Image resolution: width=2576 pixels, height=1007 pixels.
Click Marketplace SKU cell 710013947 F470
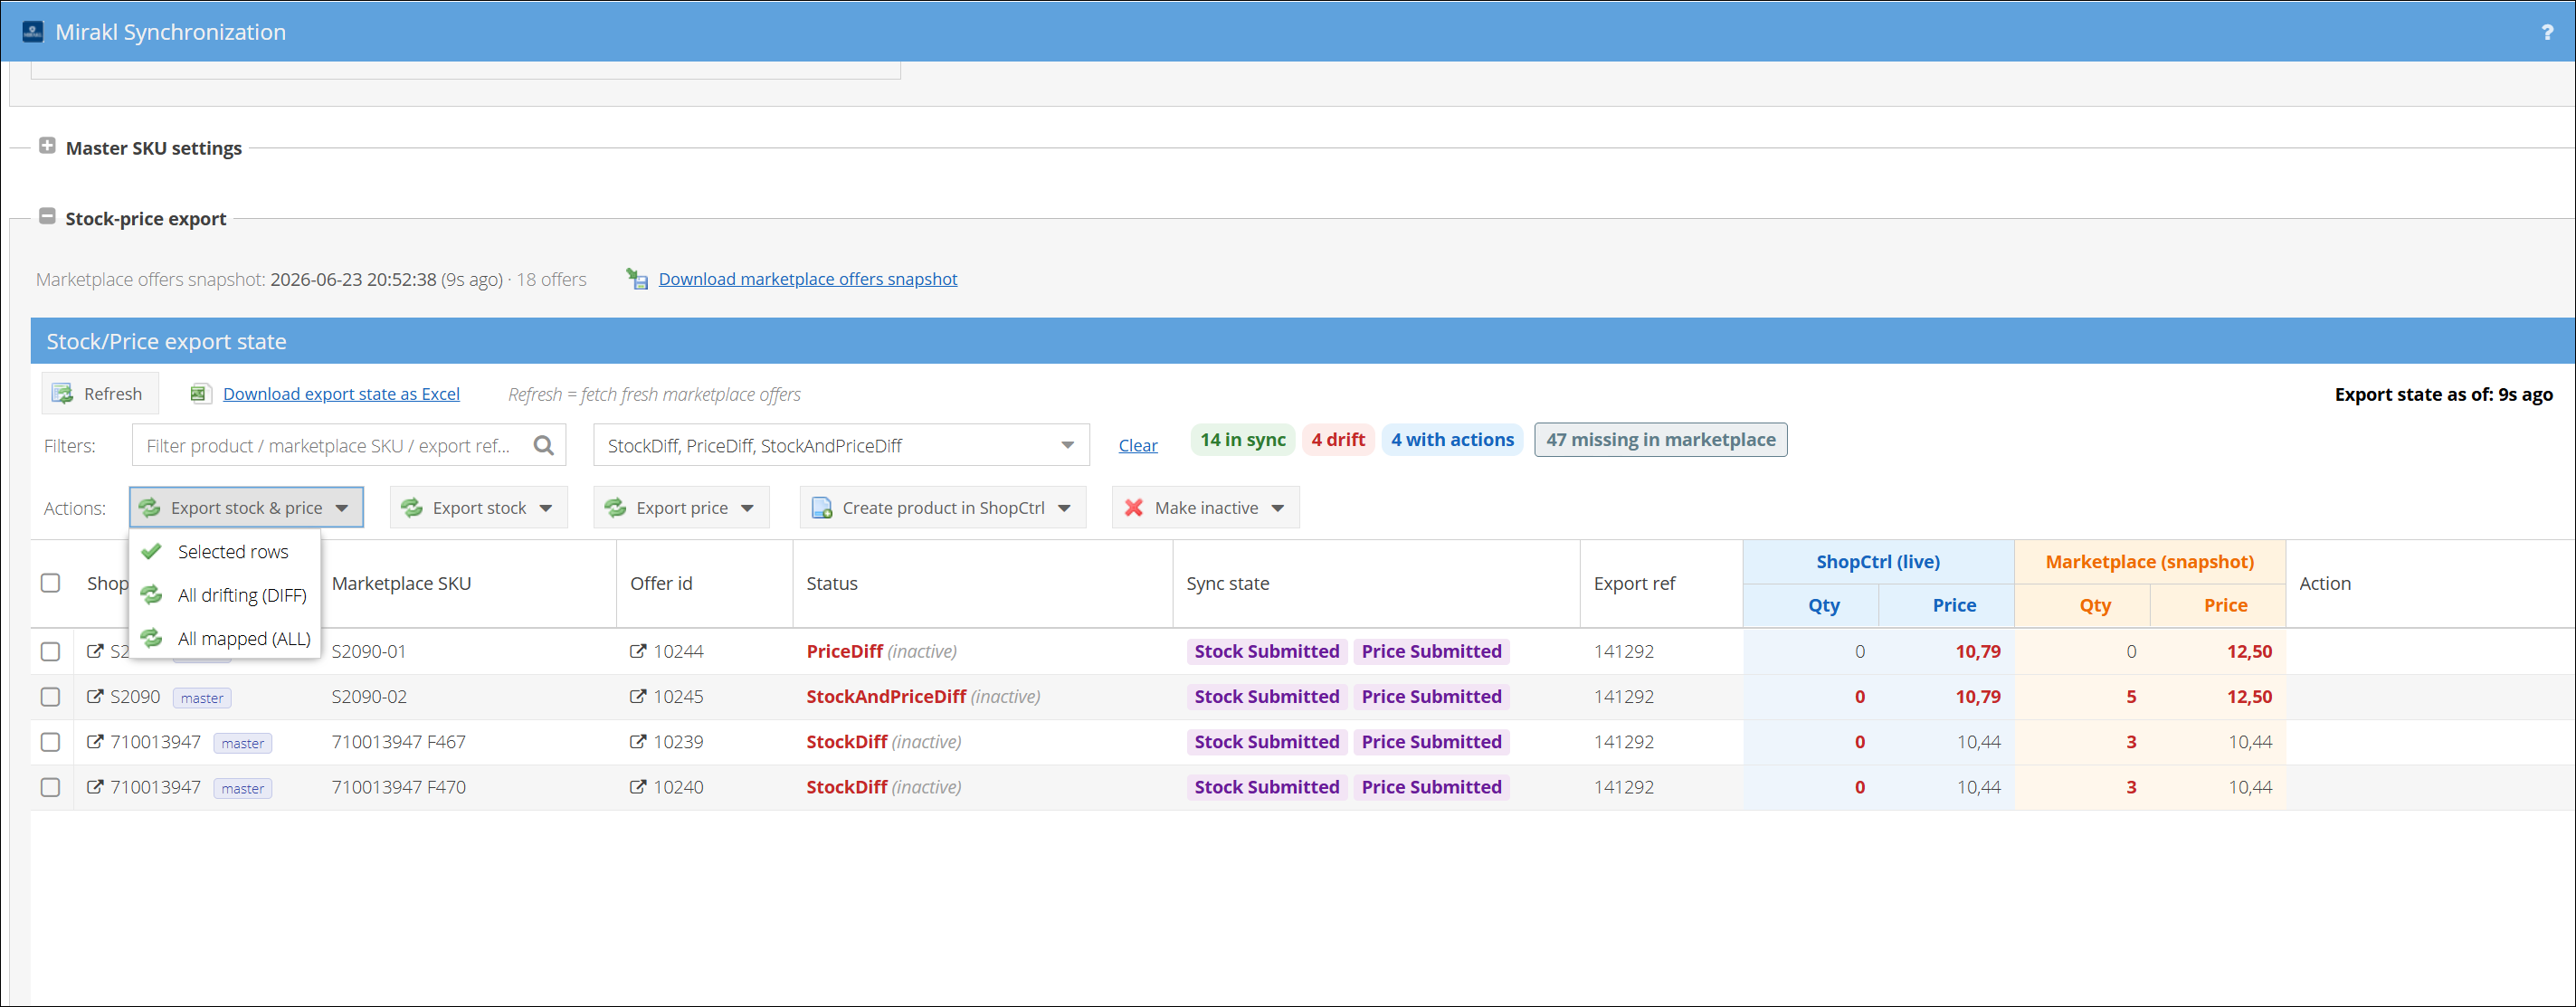(398, 787)
